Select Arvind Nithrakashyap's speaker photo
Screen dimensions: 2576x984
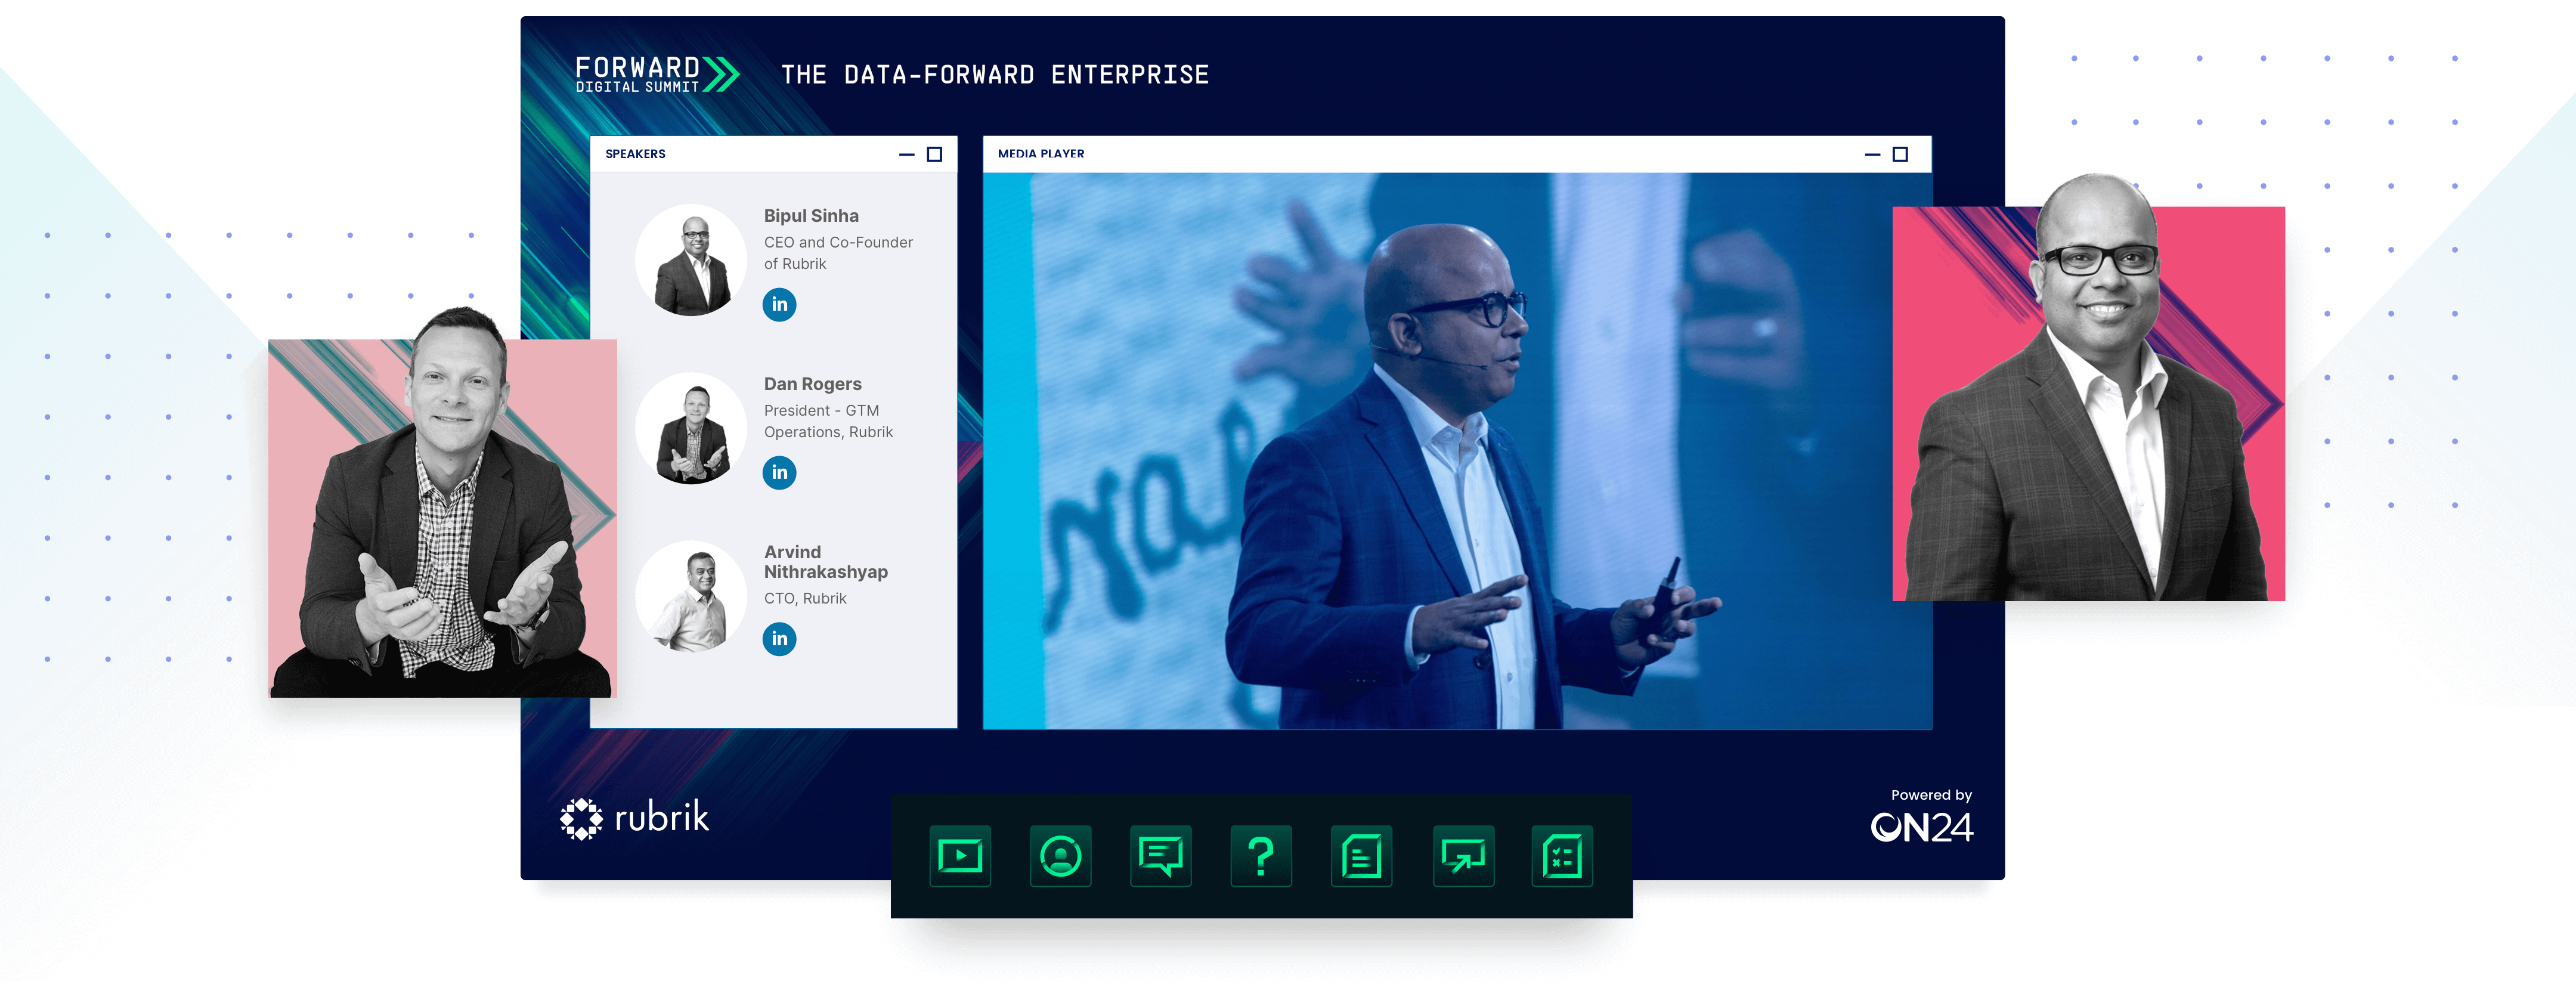tap(691, 596)
